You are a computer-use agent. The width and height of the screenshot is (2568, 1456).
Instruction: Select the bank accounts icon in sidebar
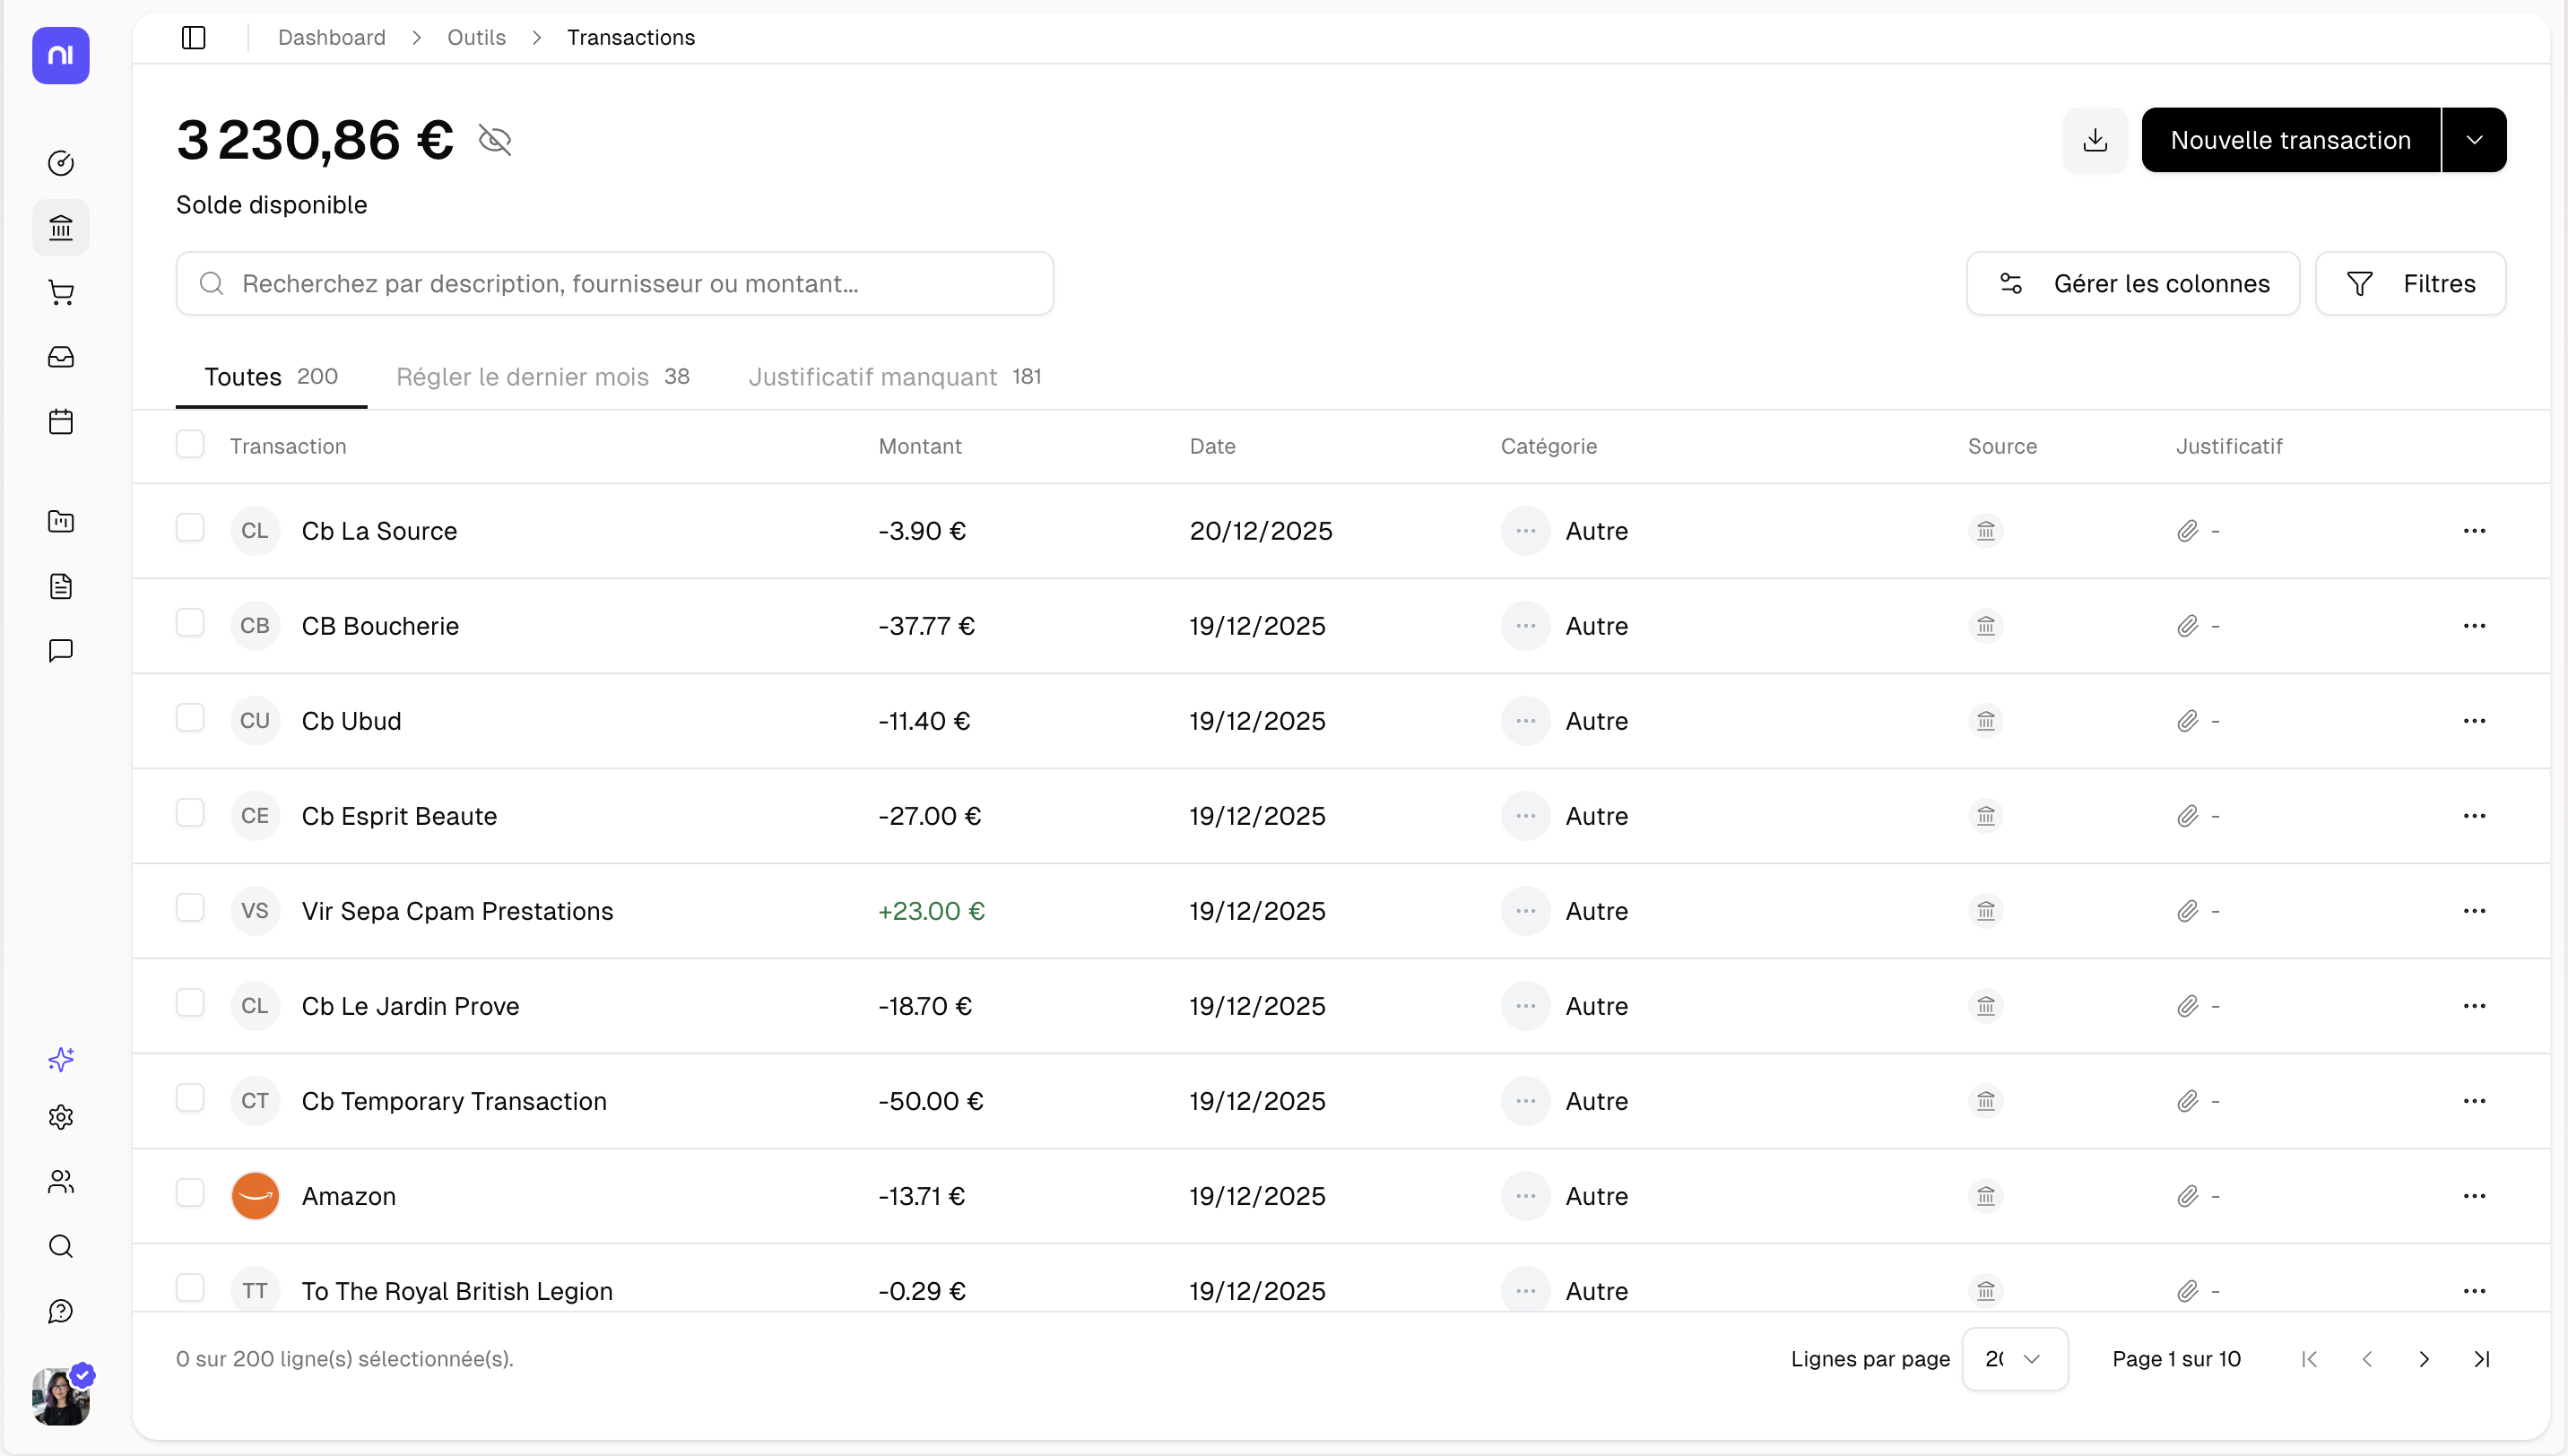point(61,227)
